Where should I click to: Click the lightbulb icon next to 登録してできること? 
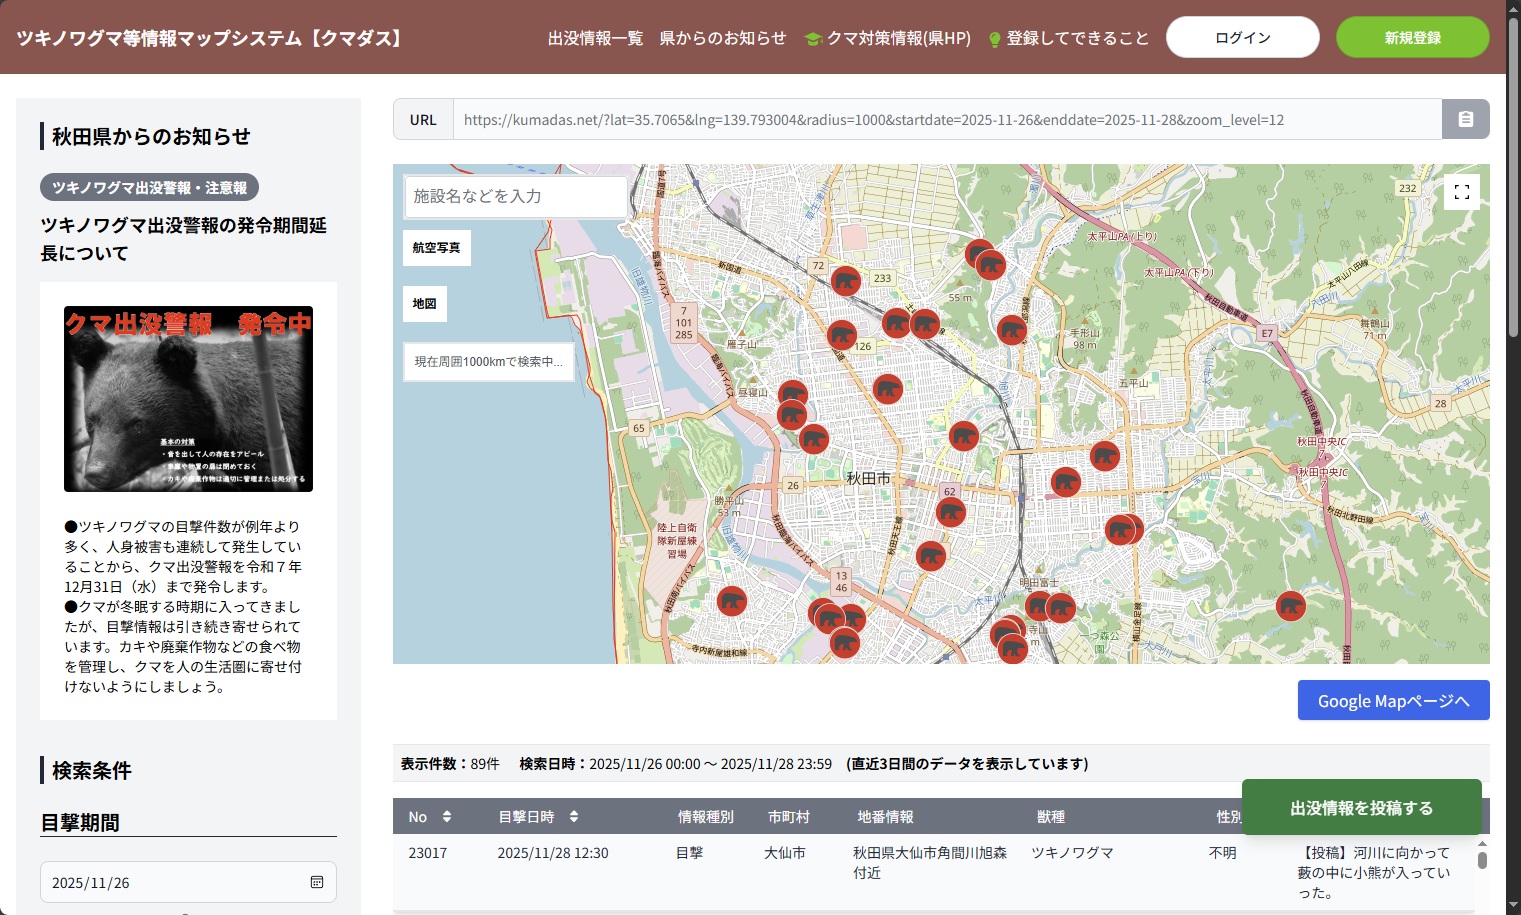pyautogui.click(x=994, y=38)
